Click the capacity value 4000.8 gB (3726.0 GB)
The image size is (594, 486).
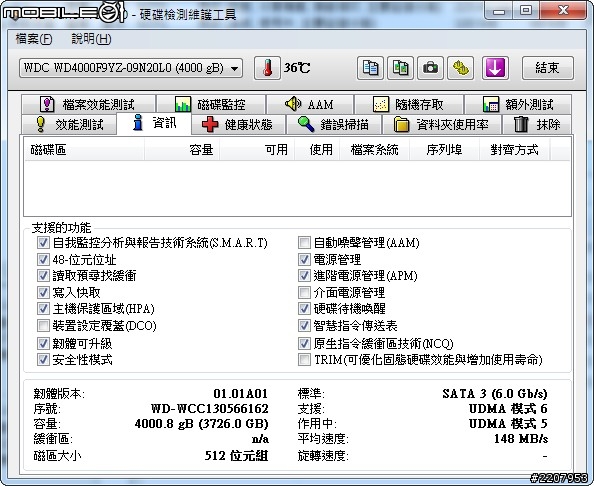[202, 423]
